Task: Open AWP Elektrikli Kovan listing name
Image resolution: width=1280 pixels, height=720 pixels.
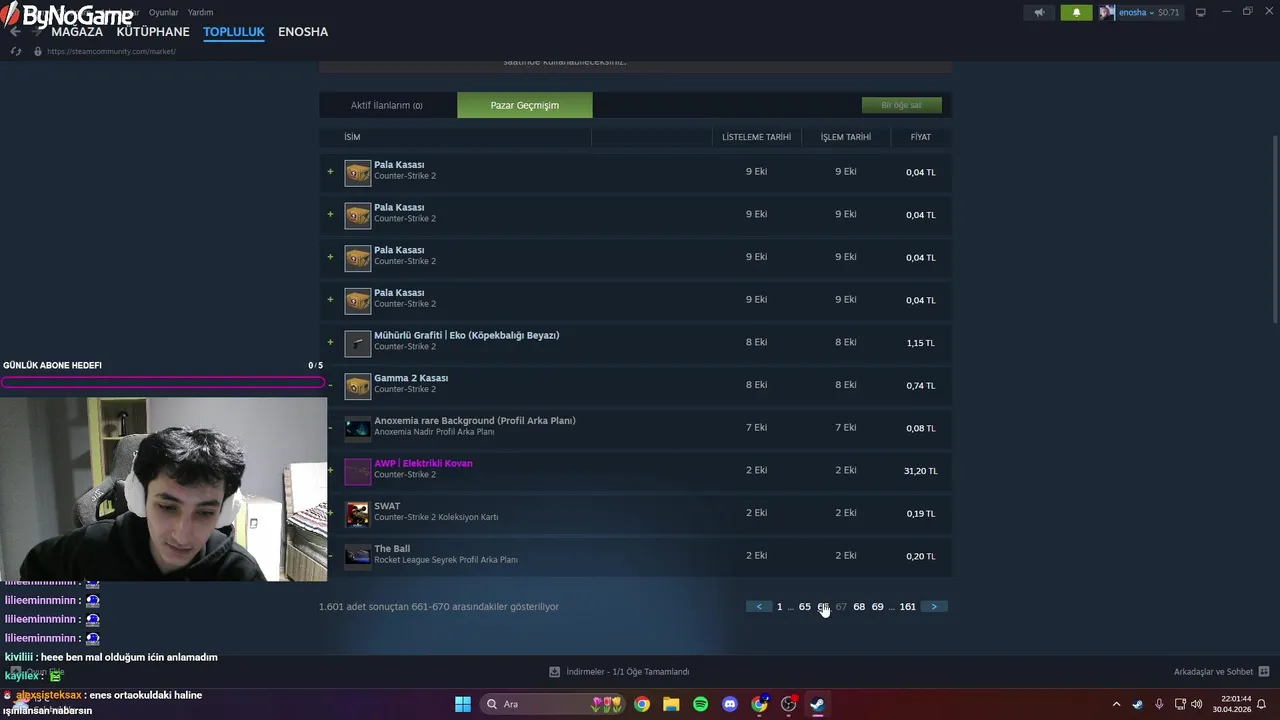Action: tap(423, 463)
